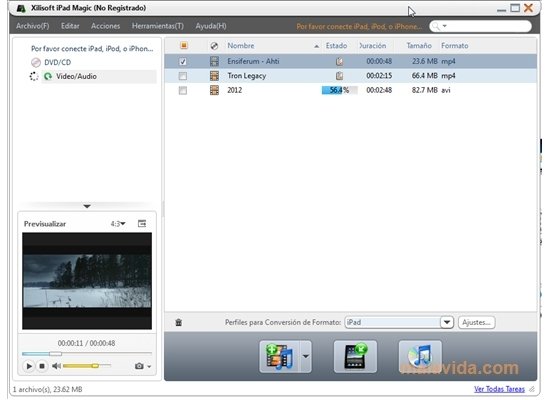The height and width of the screenshot is (400, 550).
Task: Click the 66.4 MB size value
Action: point(425,76)
